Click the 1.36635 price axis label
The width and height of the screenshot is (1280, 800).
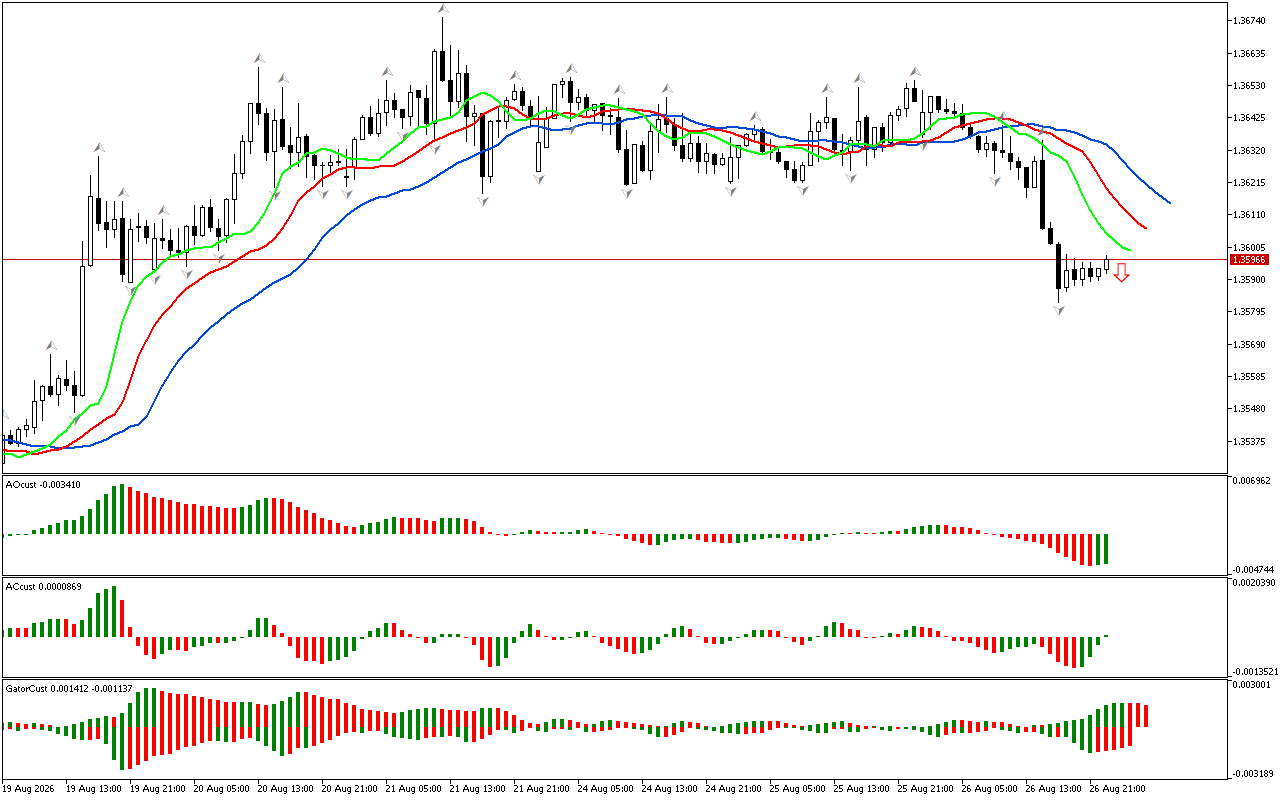[x=1249, y=54]
